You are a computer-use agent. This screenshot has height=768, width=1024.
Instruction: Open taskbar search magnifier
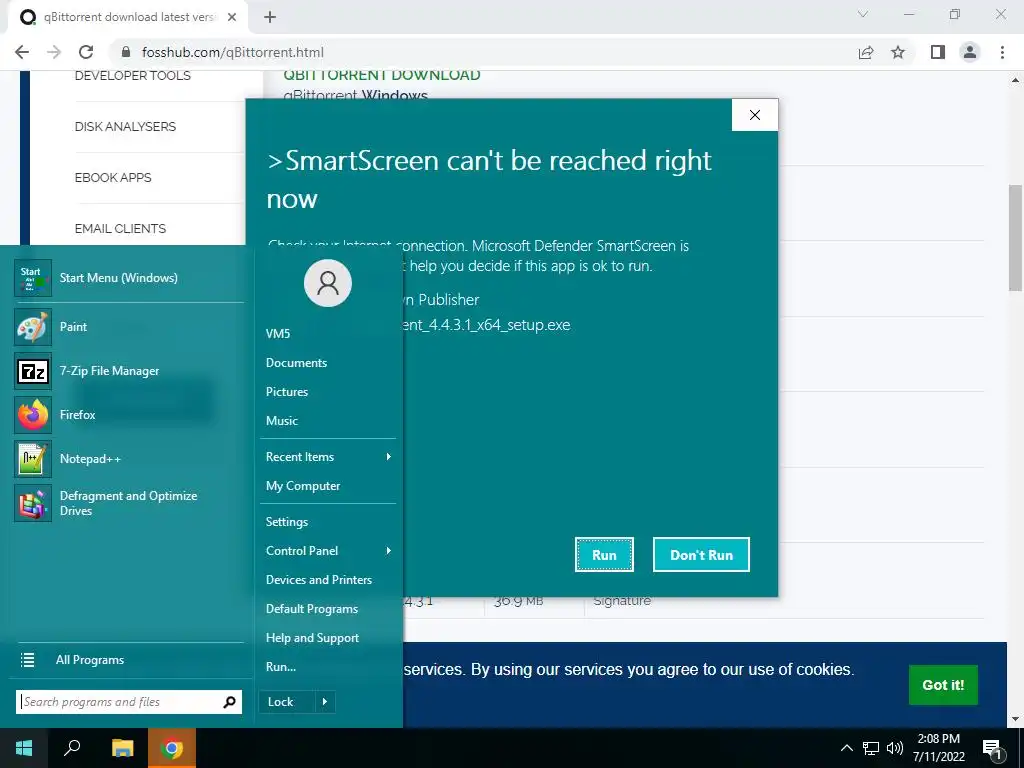point(72,748)
